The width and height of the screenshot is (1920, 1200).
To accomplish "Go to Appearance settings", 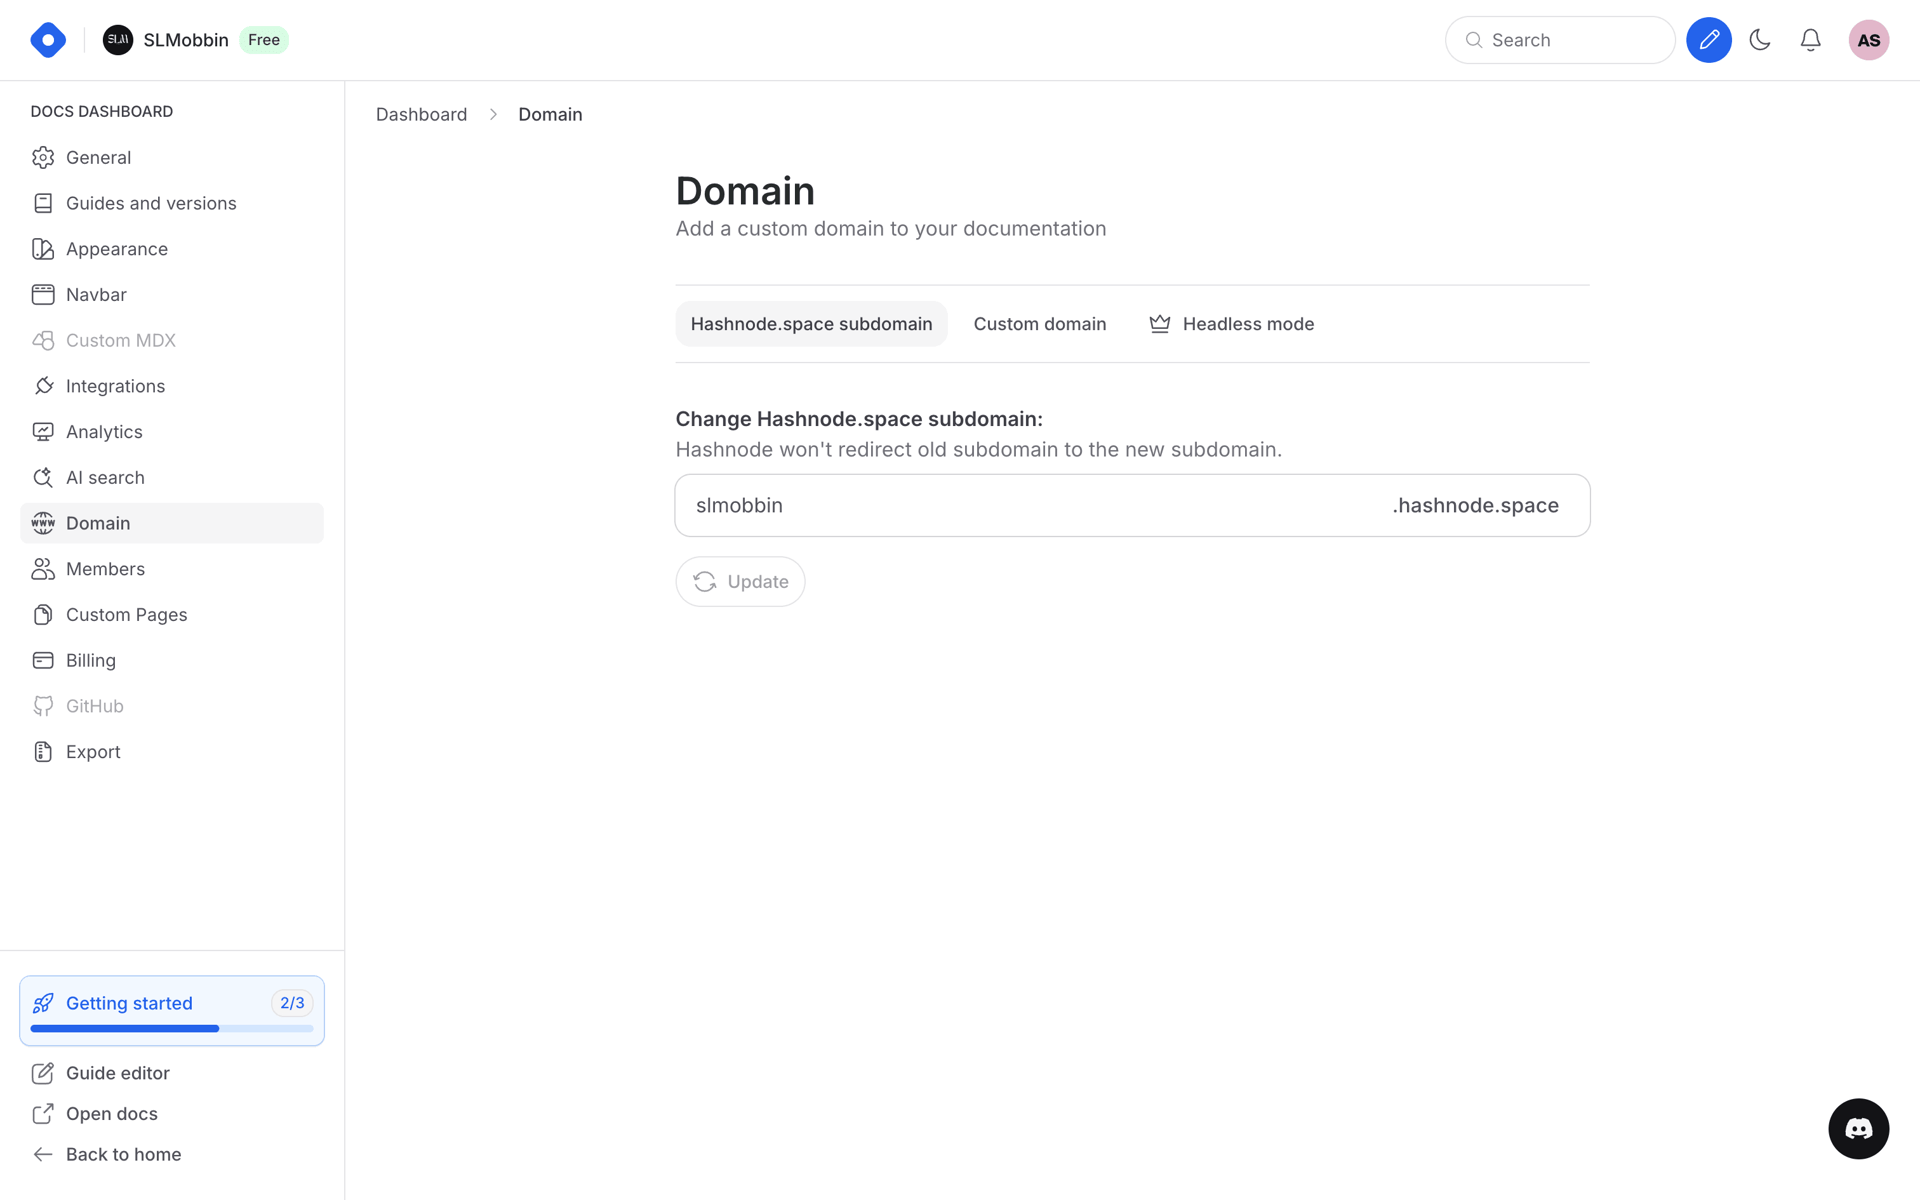I will coord(172,249).
